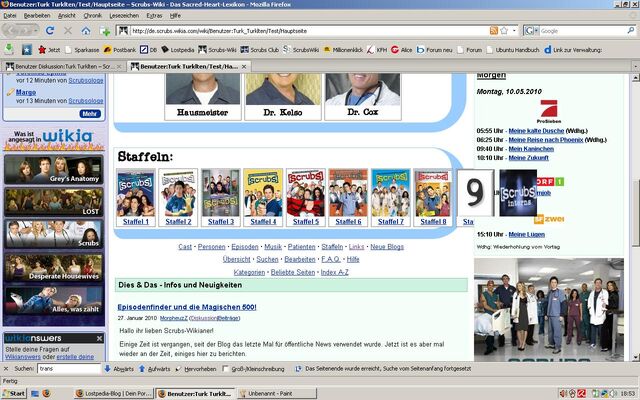Click the Show Desktop quick launch icon

35,393
